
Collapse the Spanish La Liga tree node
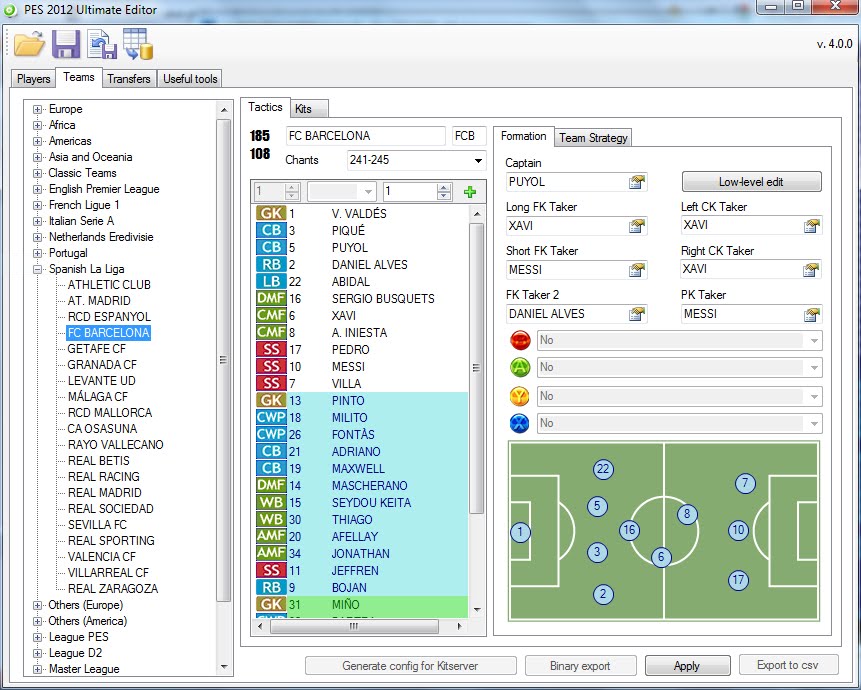[x=38, y=269]
